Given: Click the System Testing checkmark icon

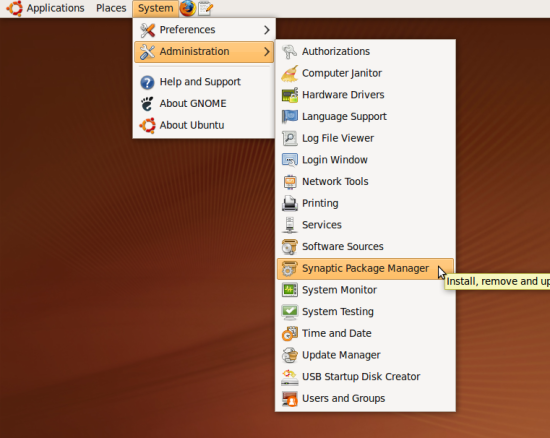Looking at the screenshot, I should [290, 312].
